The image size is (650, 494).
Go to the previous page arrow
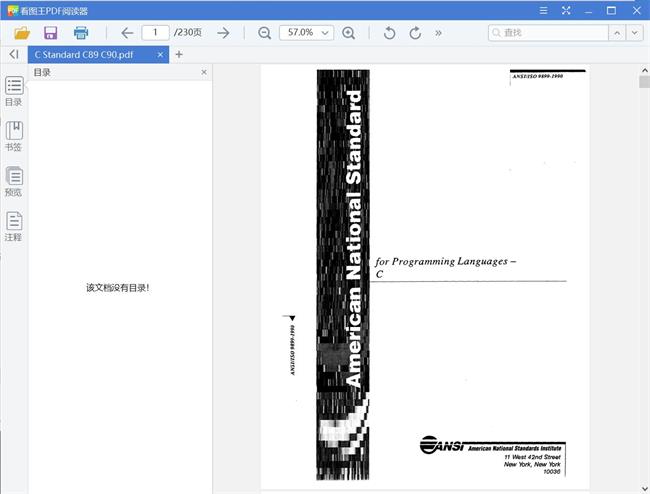126,33
